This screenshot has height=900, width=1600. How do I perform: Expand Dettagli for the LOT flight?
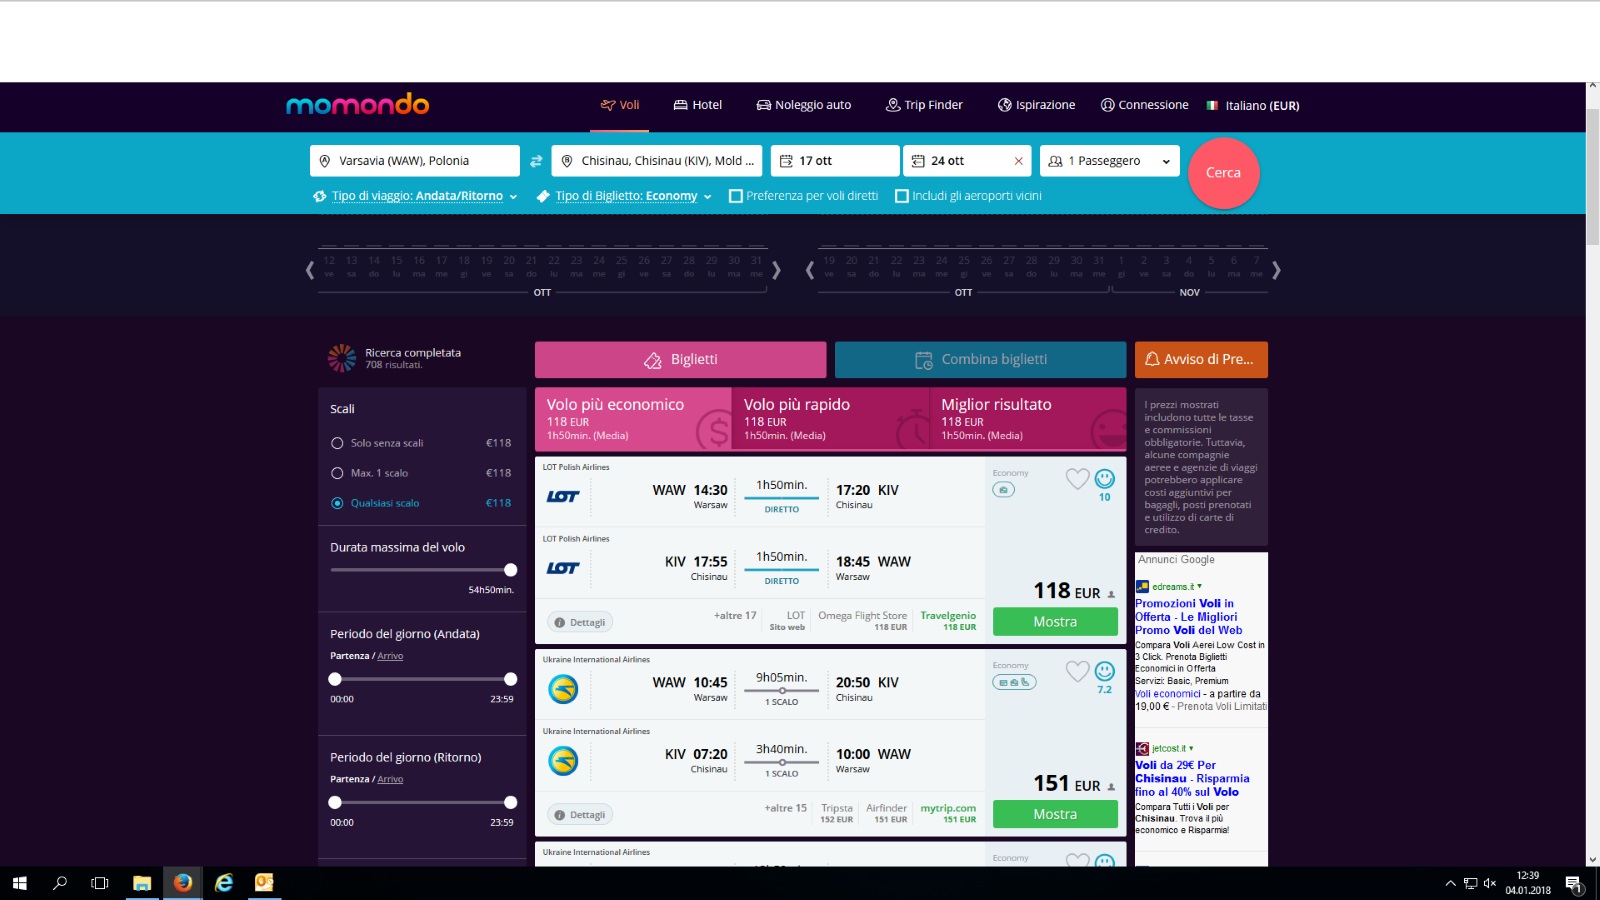point(580,622)
